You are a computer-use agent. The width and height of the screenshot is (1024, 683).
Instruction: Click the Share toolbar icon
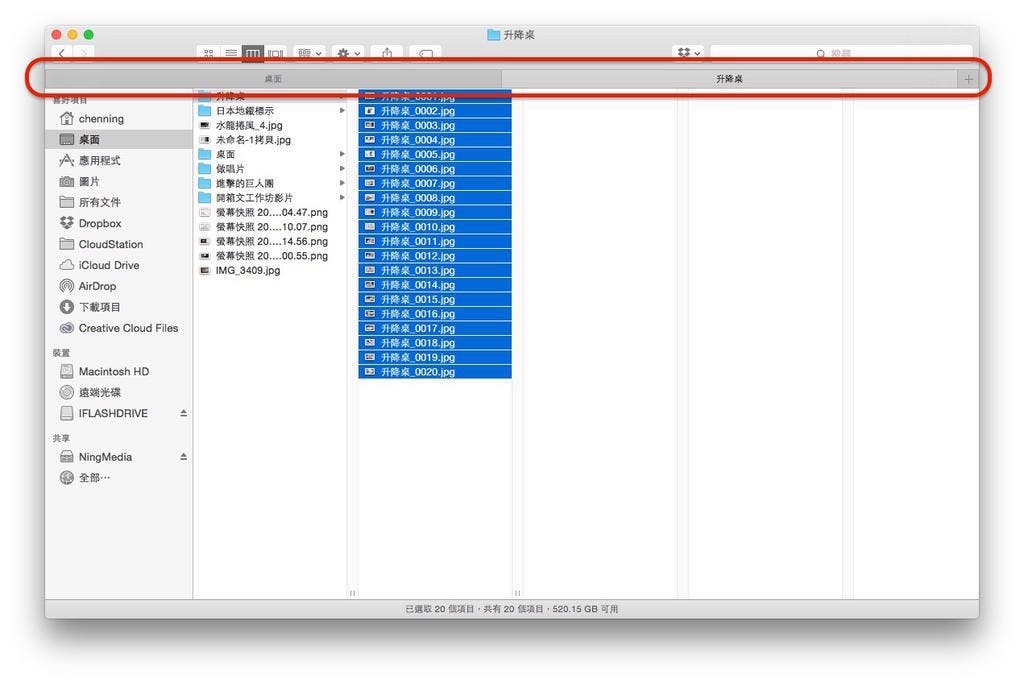coord(386,53)
